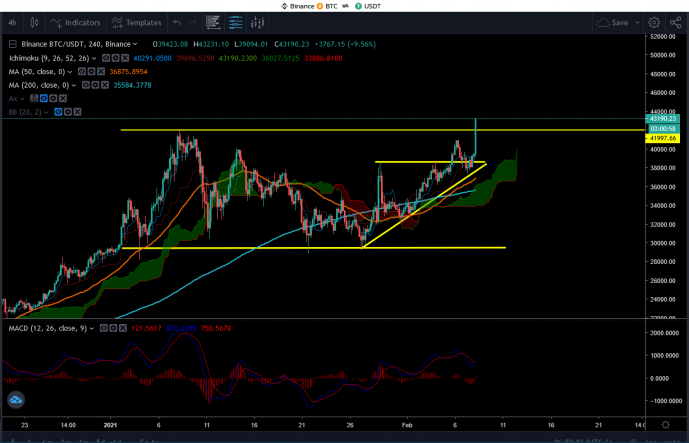Click the 36875.8954 MA 50 value
This screenshot has width=689, height=443.
click(129, 72)
